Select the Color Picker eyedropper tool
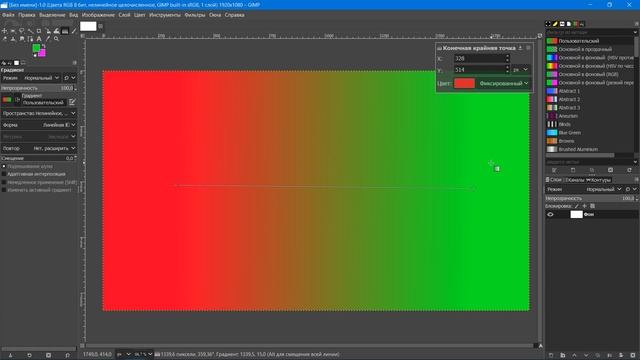Screen dimensions: 640x360 48,39
